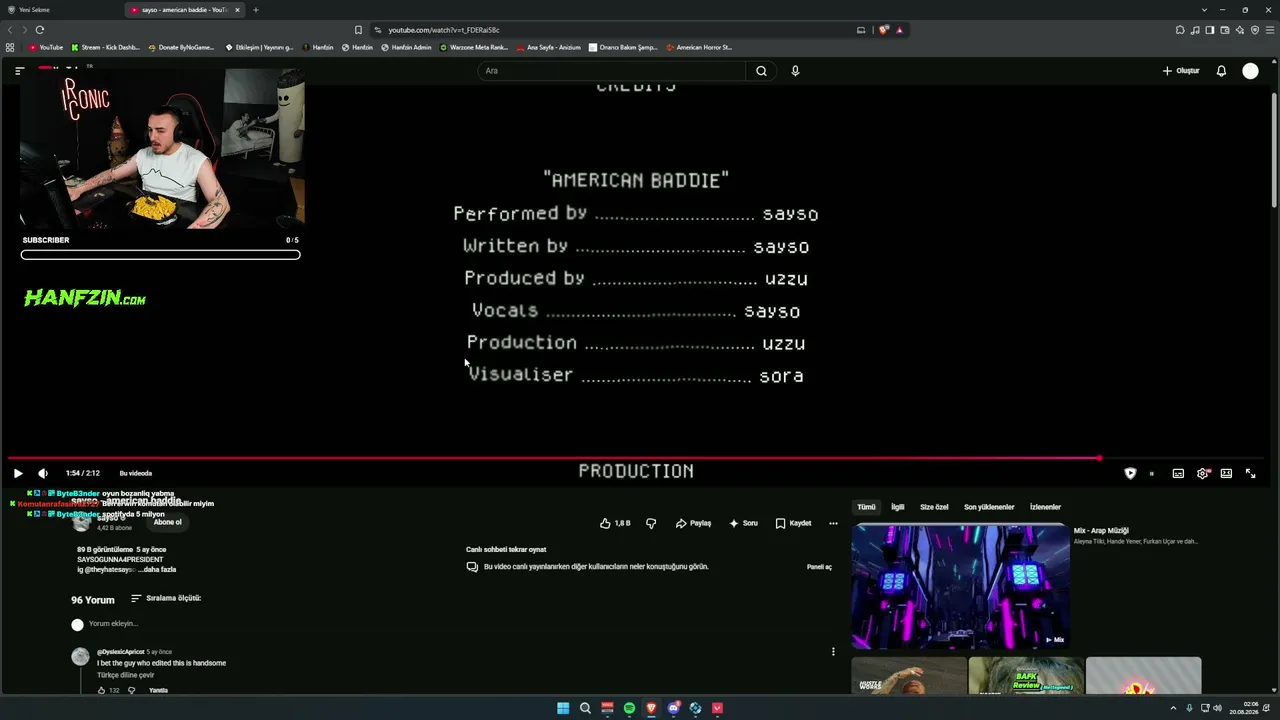
Task: Open video player settings gear
Action: click(1202, 473)
